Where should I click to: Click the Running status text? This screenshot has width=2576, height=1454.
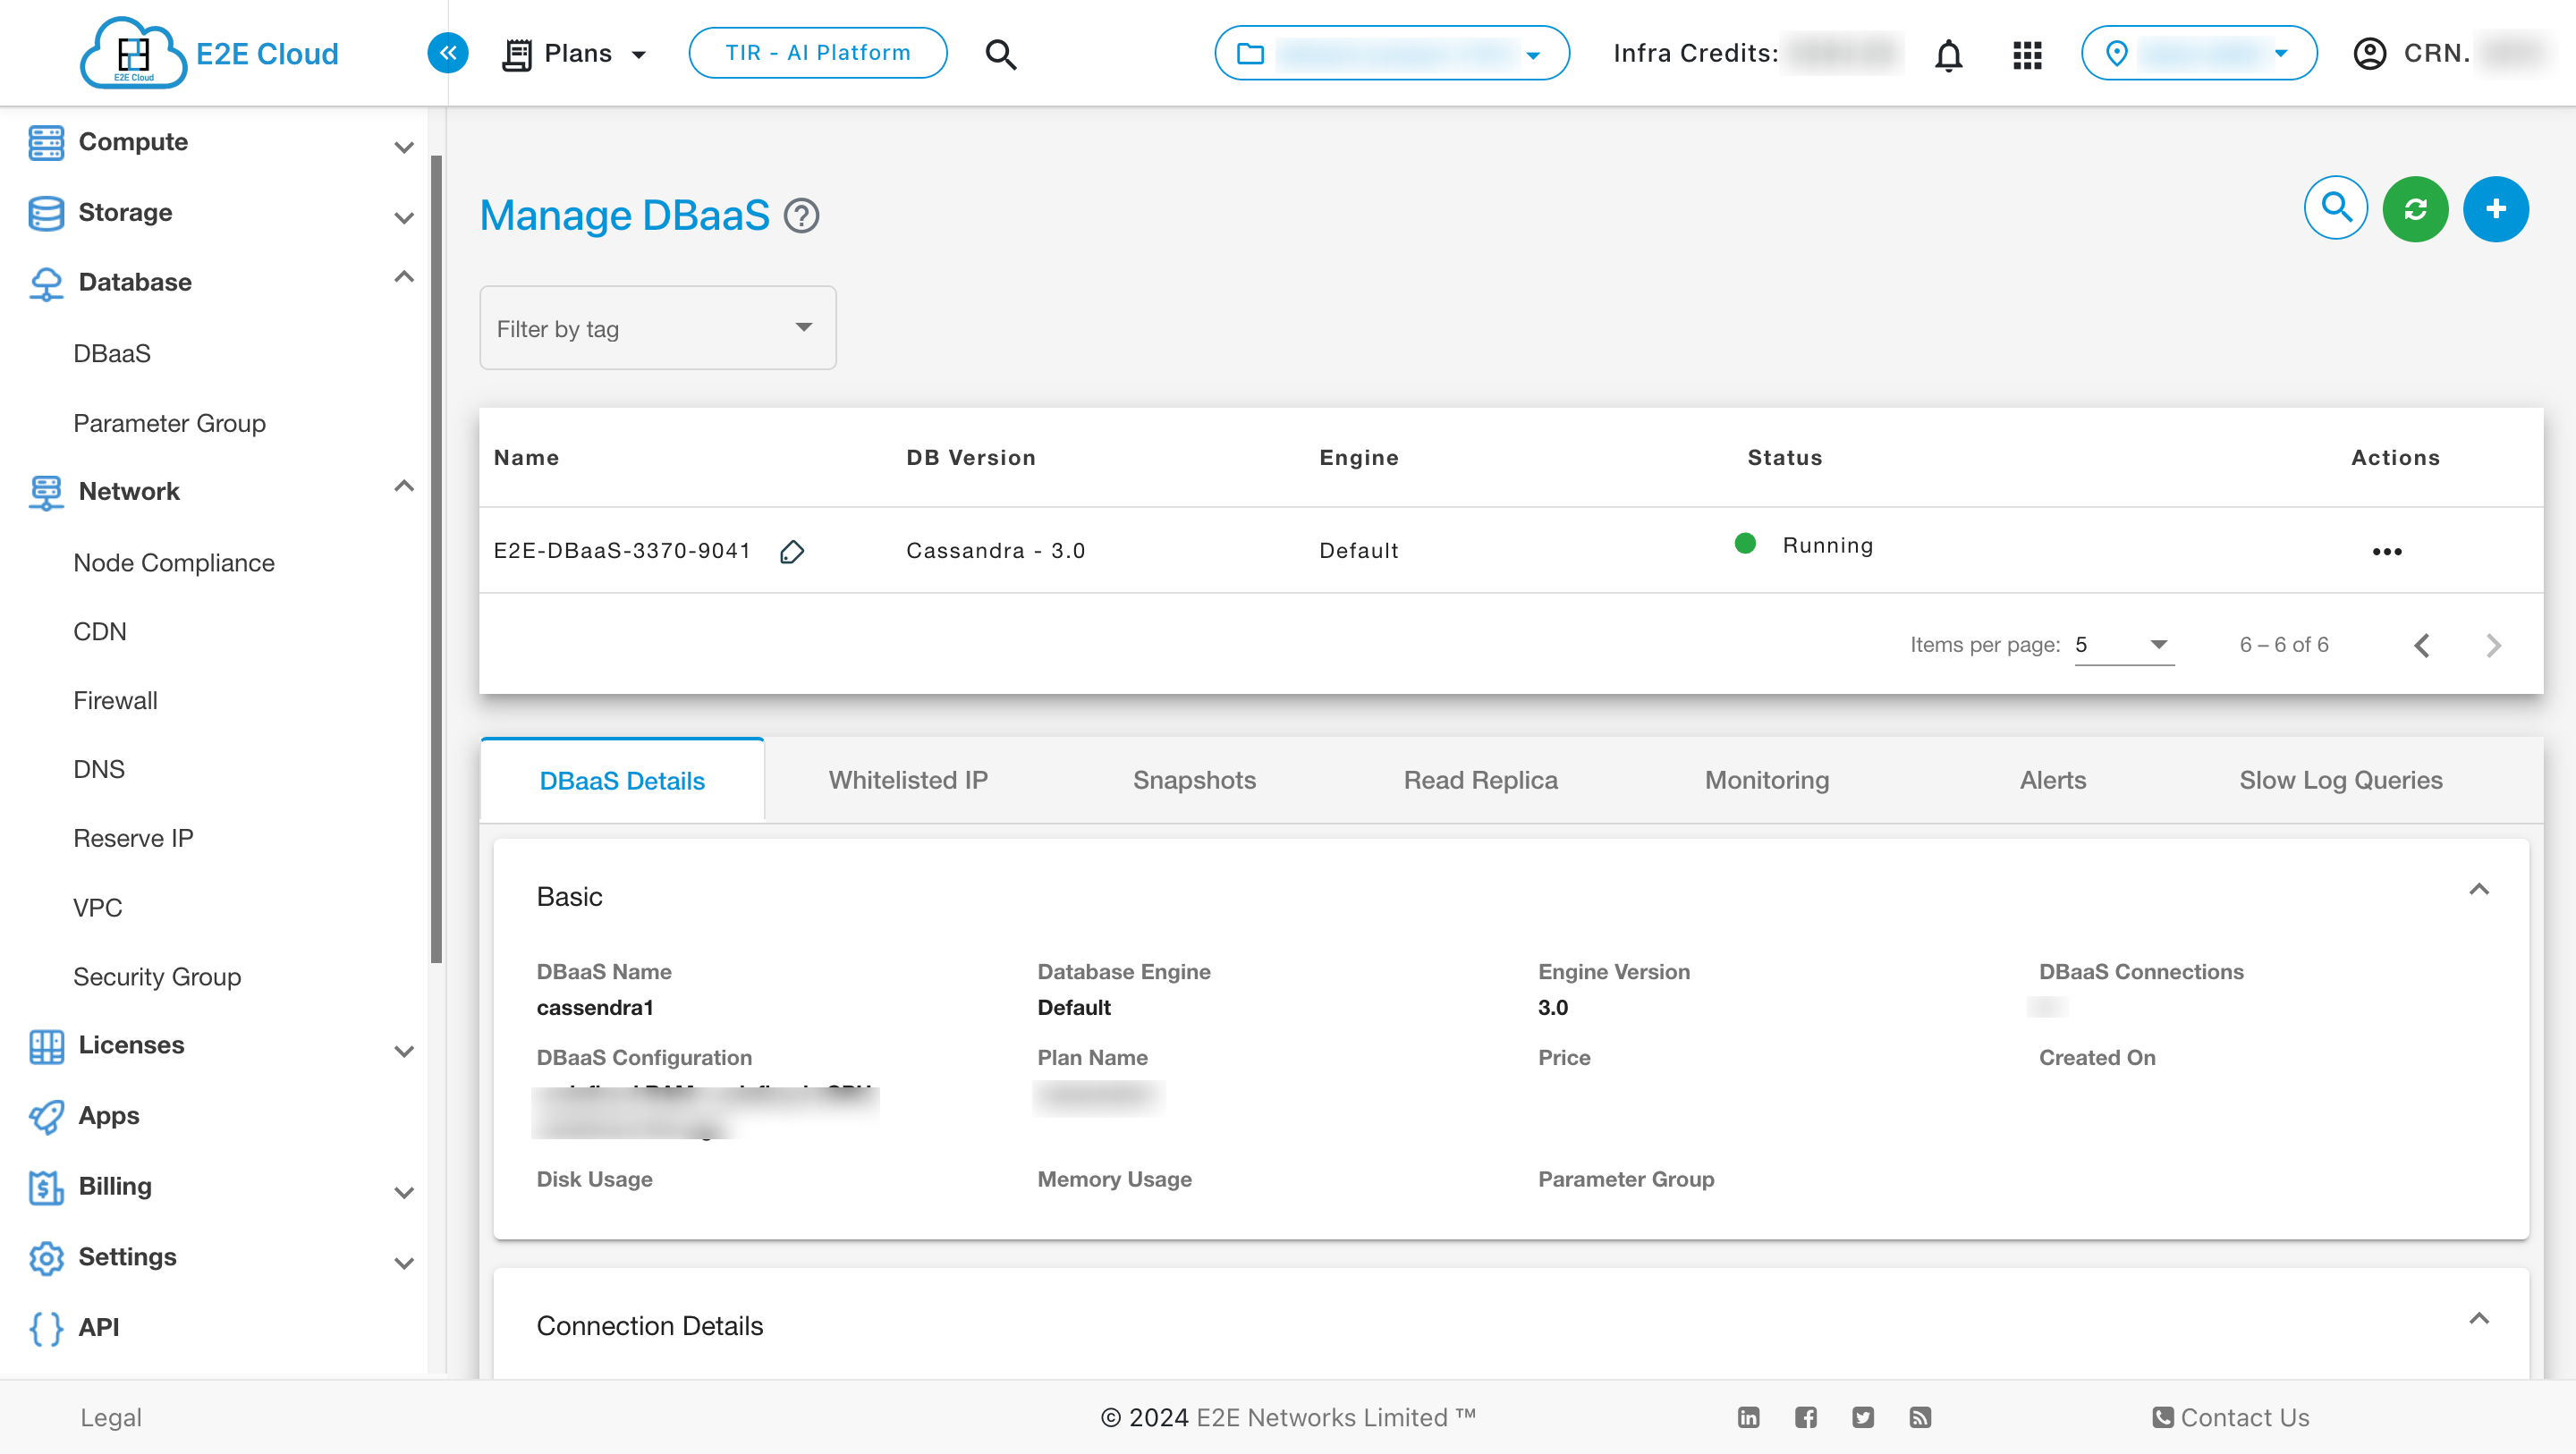click(1827, 545)
